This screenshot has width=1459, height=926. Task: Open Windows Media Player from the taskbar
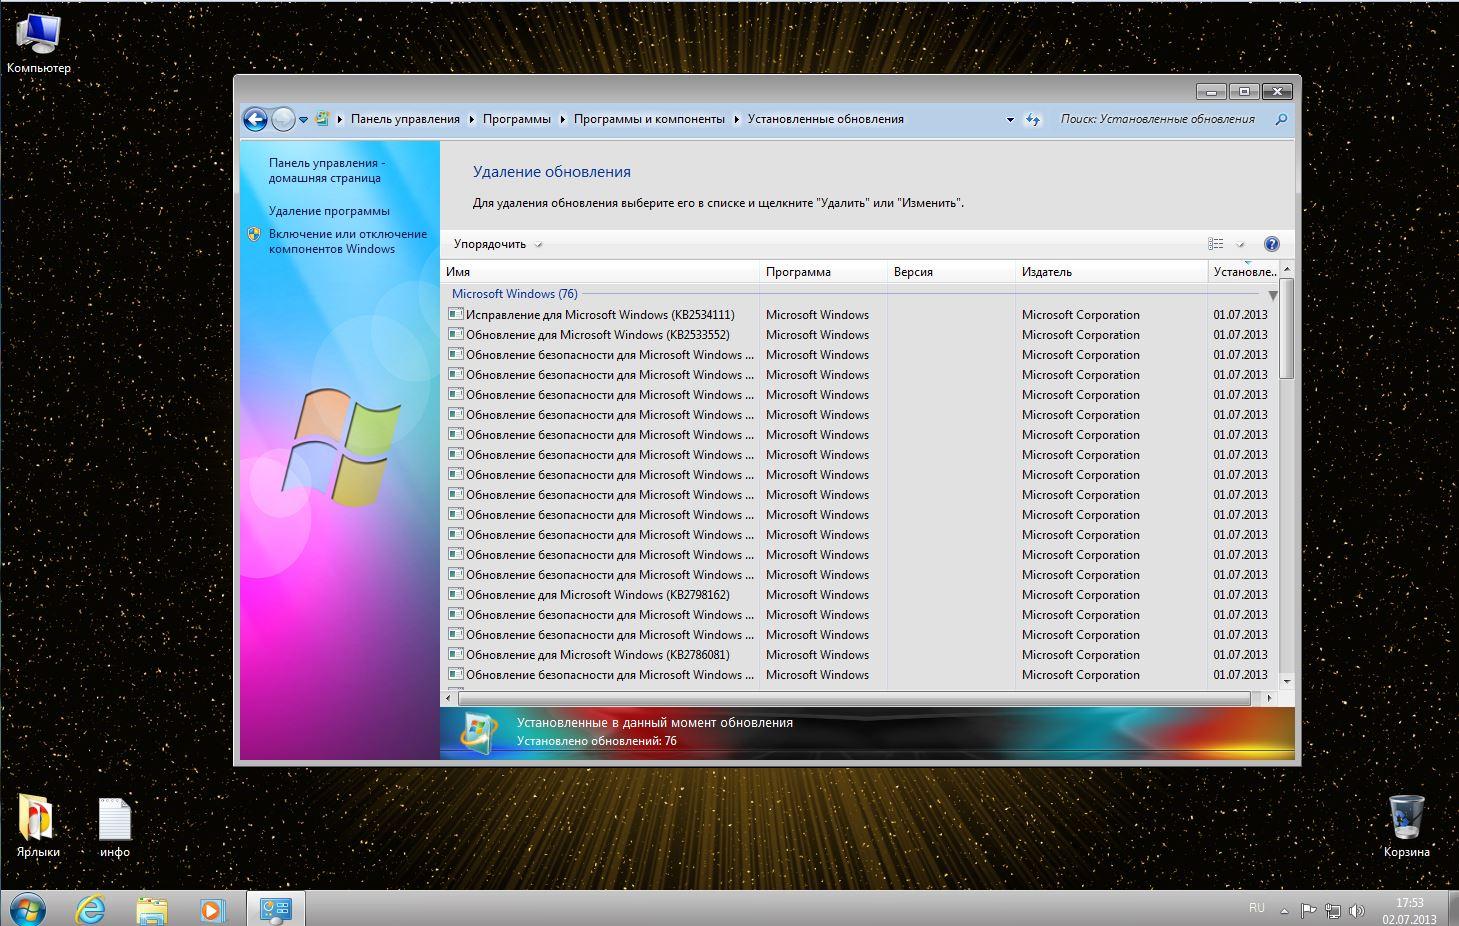[211, 909]
